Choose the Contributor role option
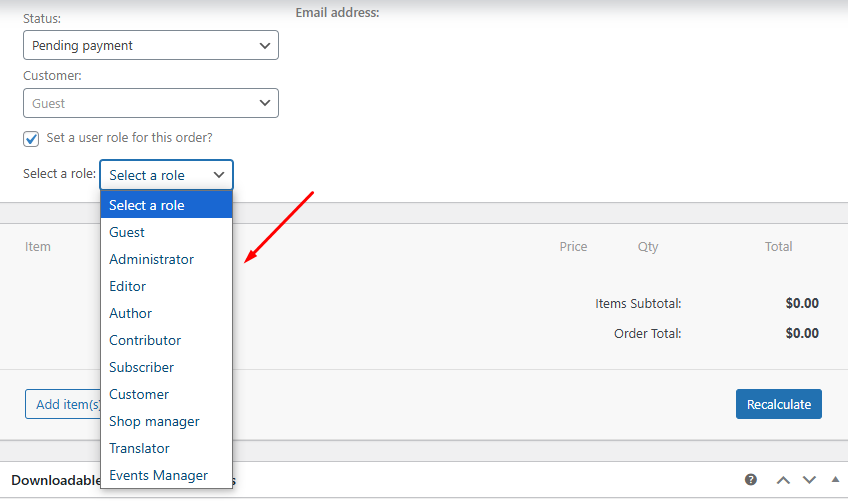The width and height of the screenshot is (848, 501). (x=145, y=340)
